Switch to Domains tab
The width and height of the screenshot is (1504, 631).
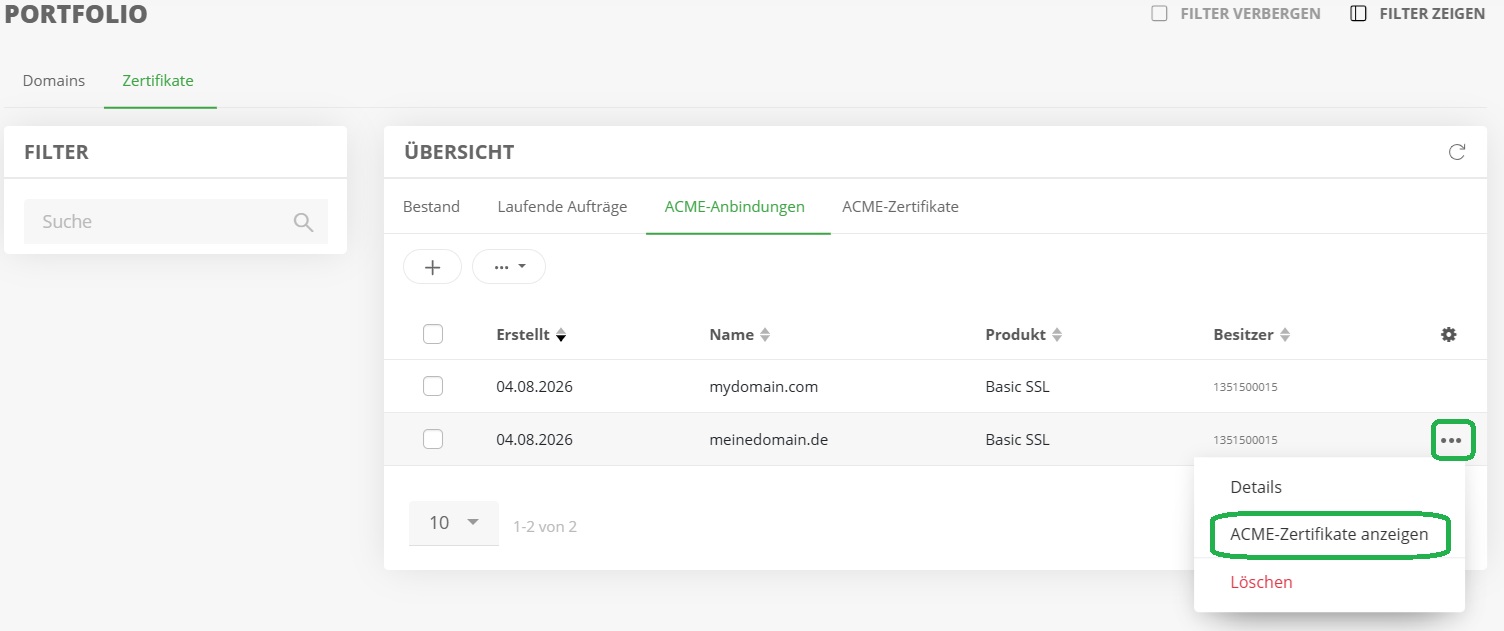[x=54, y=80]
